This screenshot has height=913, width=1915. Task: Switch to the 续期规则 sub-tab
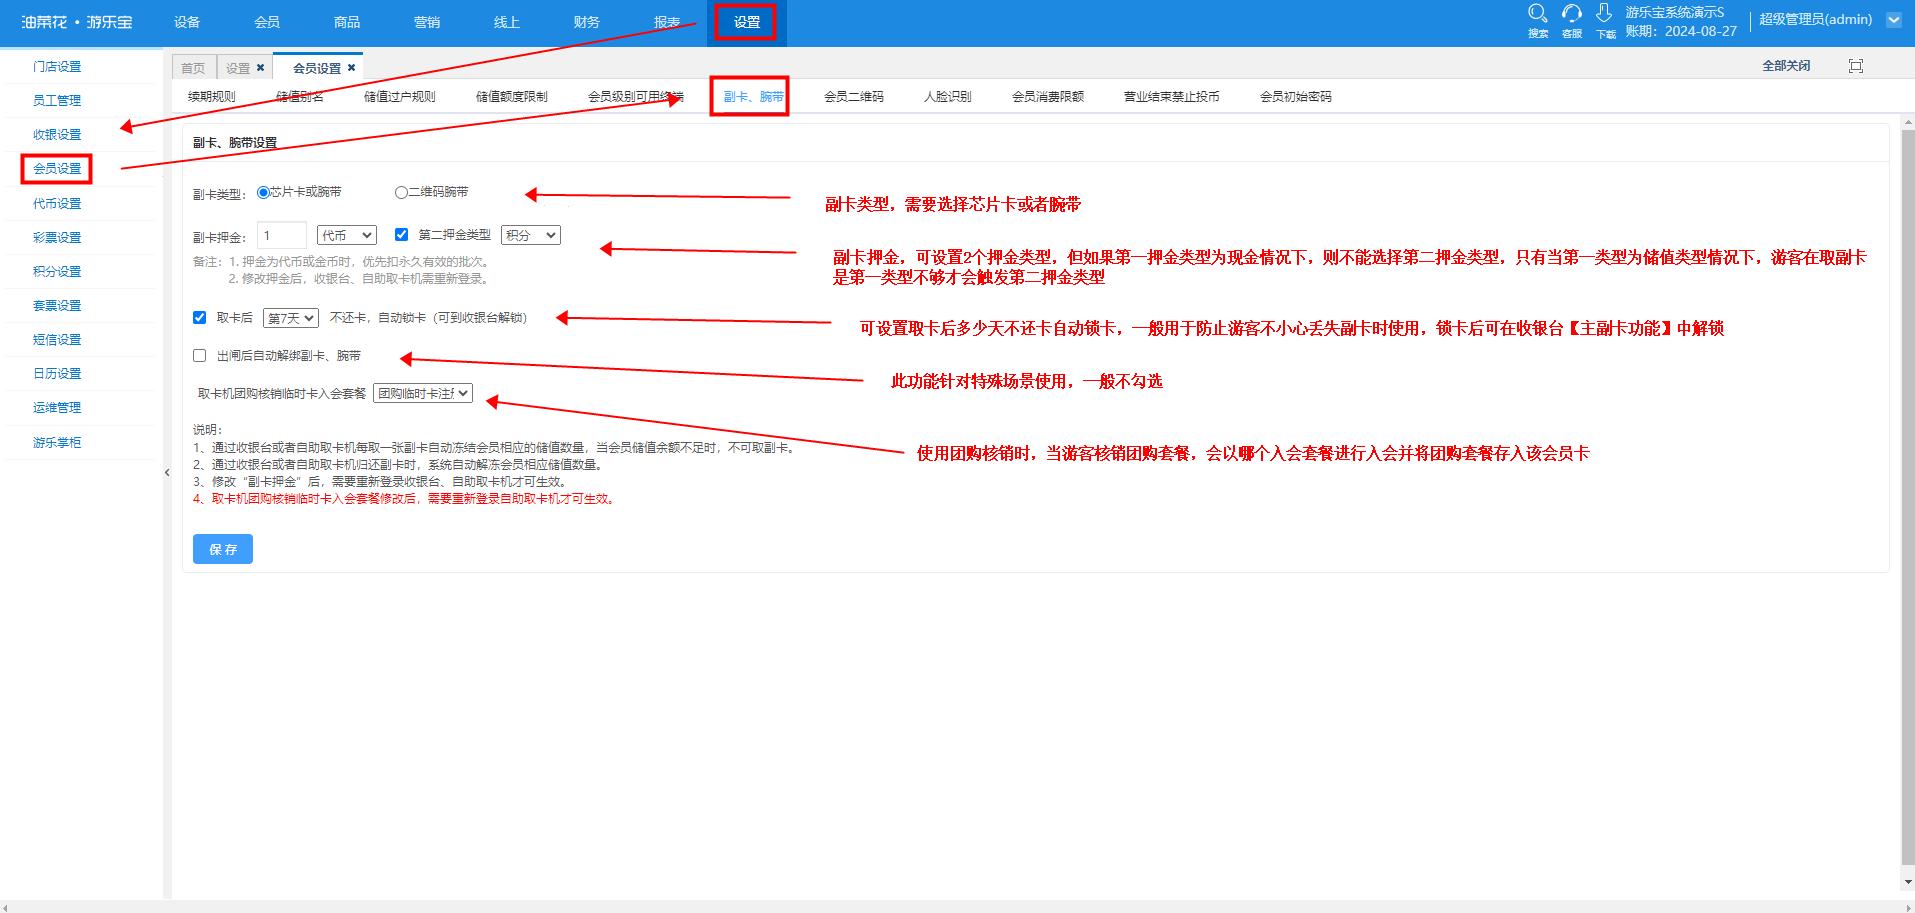click(x=212, y=97)
